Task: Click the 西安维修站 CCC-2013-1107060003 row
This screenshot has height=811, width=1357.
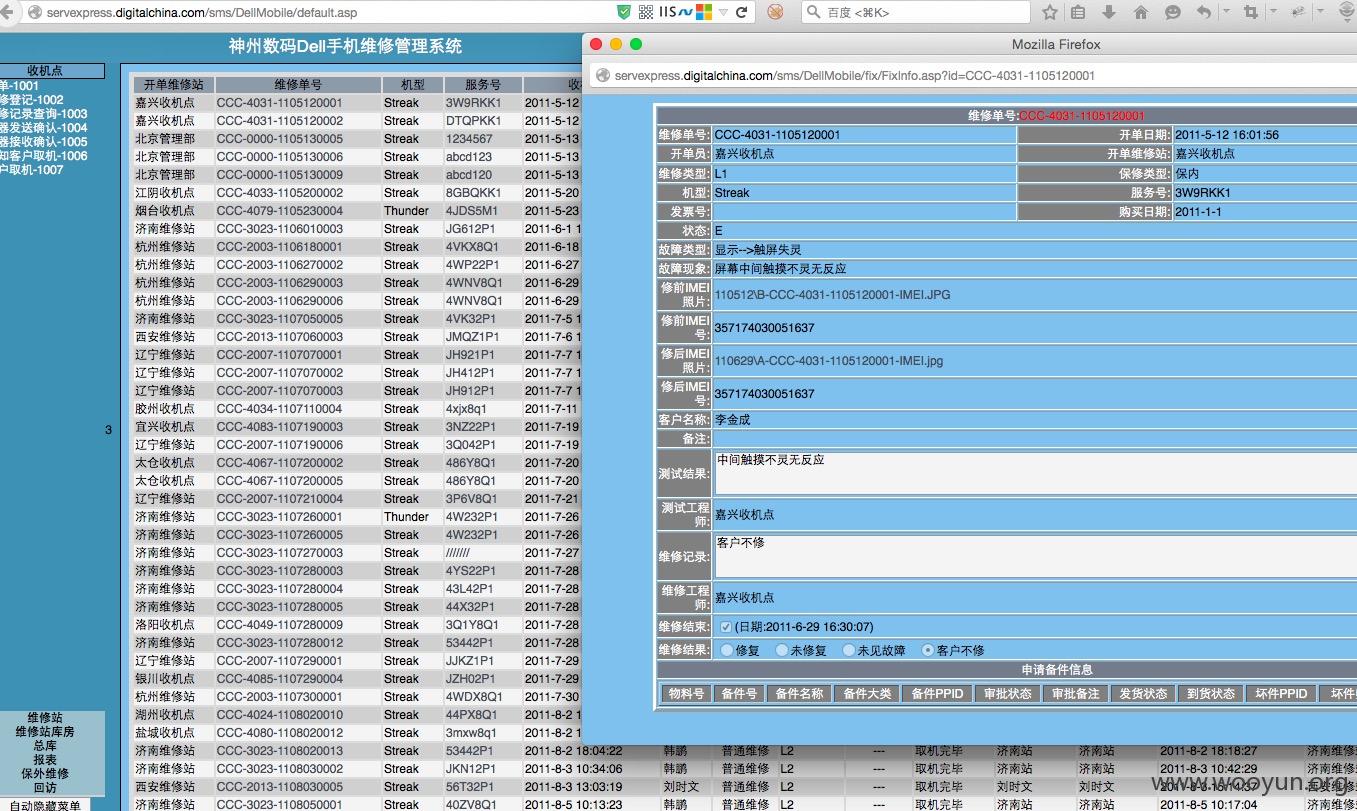Action: pyautogui.click(x=357, y=337)
